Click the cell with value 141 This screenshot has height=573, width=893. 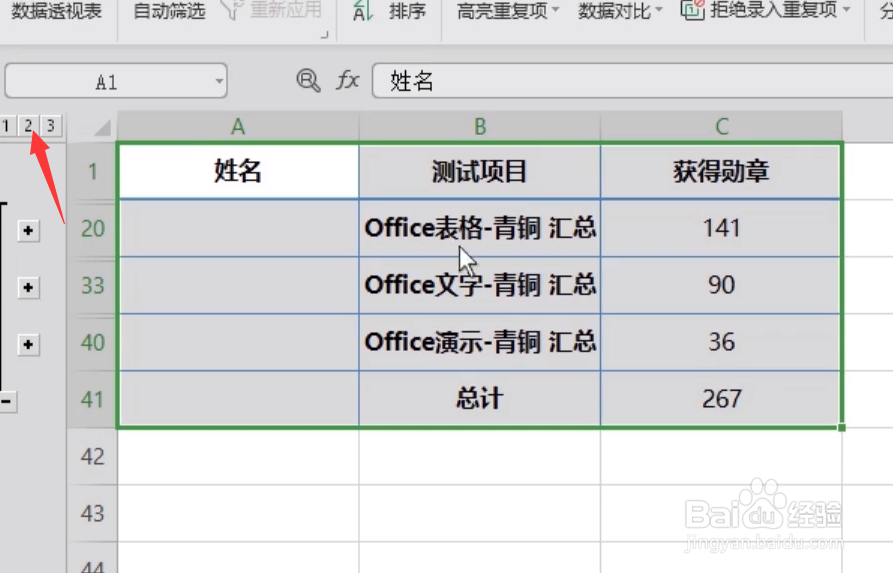click(x=721, y=228)
